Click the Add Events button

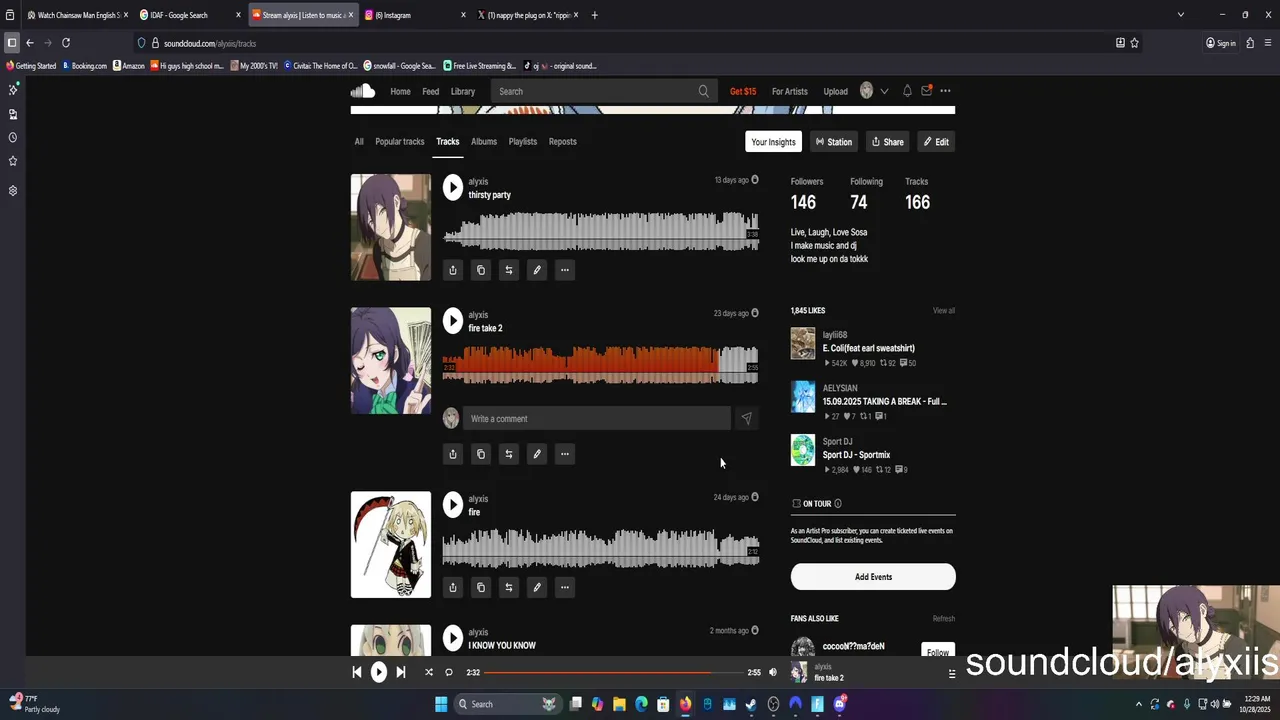[x=873, y=577]
